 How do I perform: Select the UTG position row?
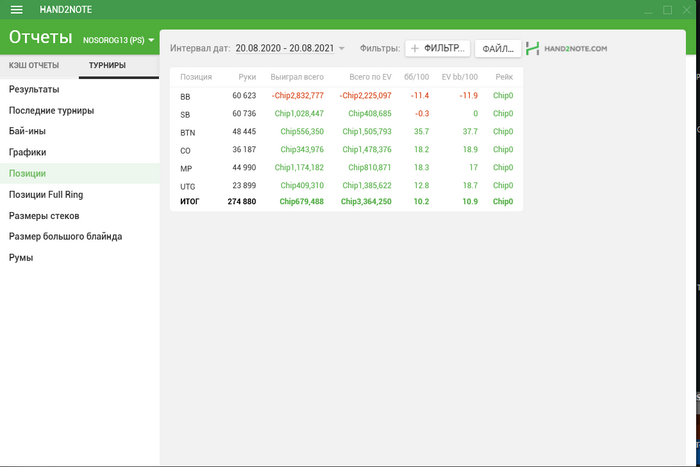coord(346,185)
